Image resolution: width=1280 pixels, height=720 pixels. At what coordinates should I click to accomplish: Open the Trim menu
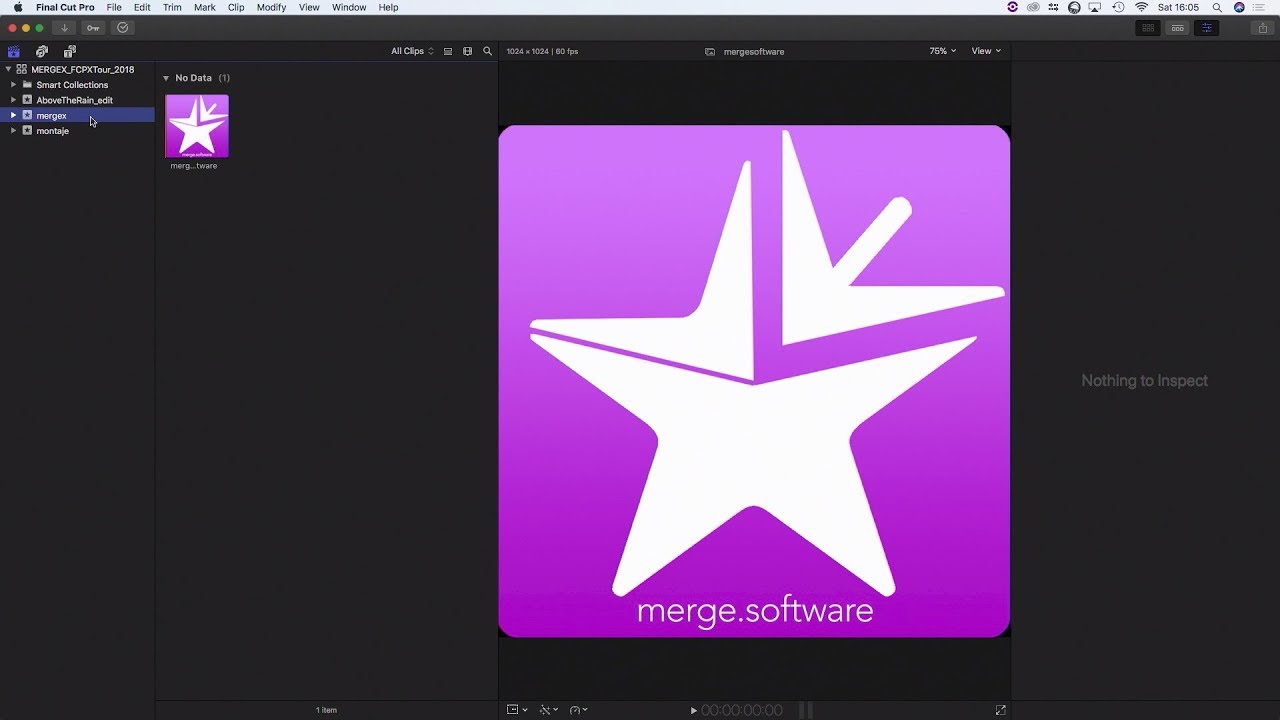172,7
